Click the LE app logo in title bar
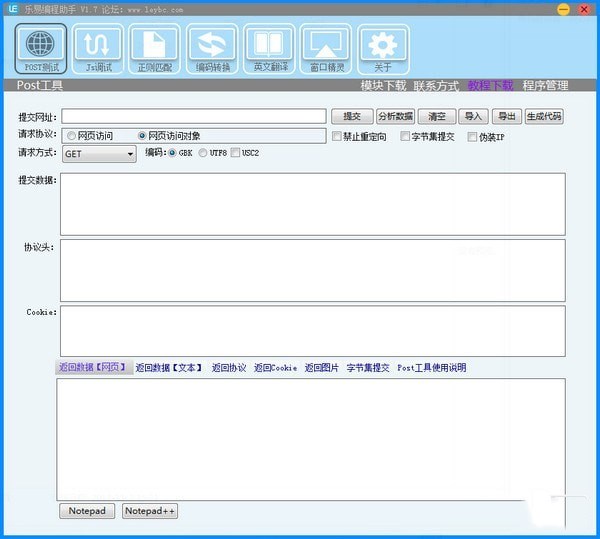This screenshot has width=600, height=539. [10, 9]
